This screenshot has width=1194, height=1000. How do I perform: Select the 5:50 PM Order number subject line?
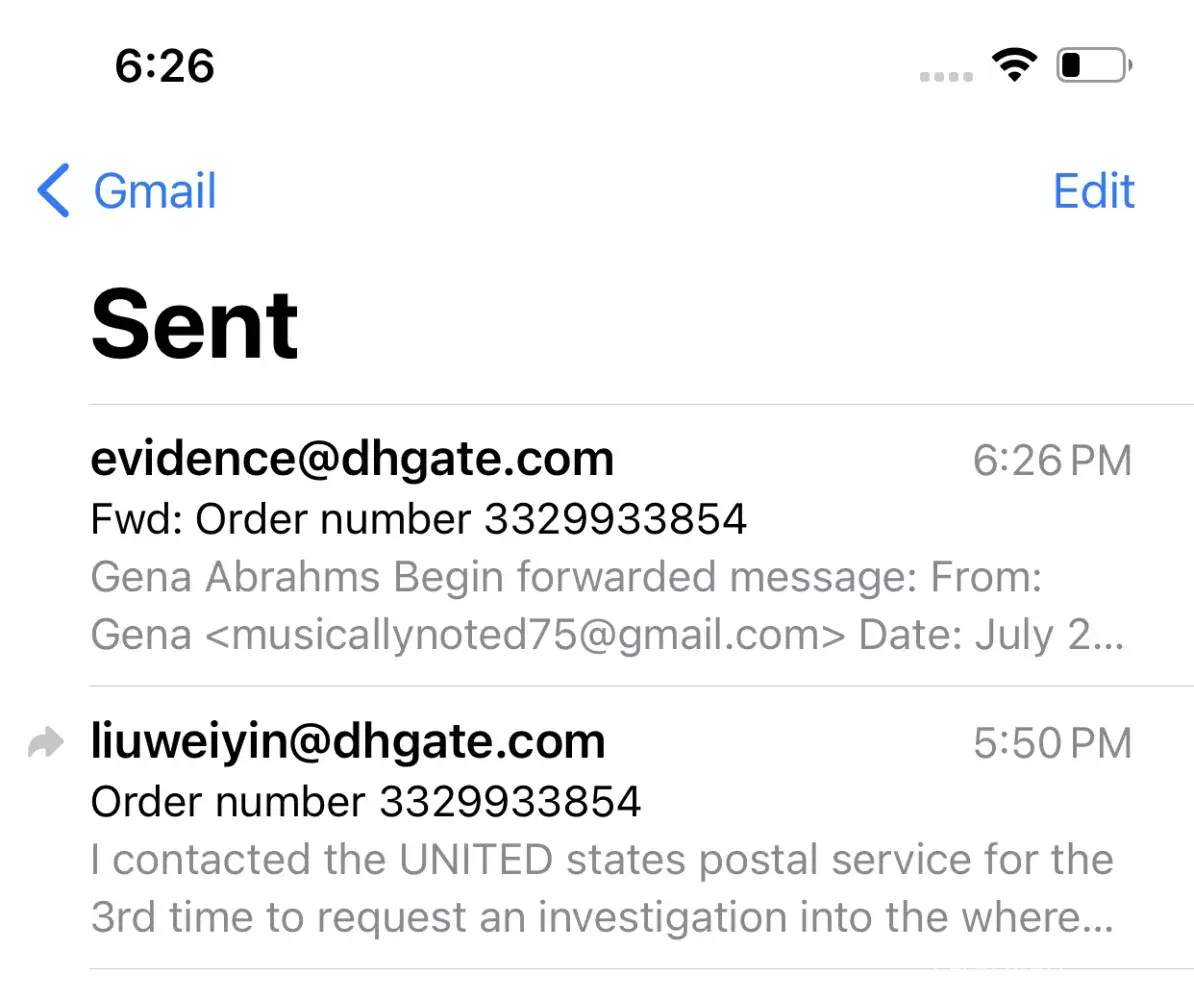(366, 801)
